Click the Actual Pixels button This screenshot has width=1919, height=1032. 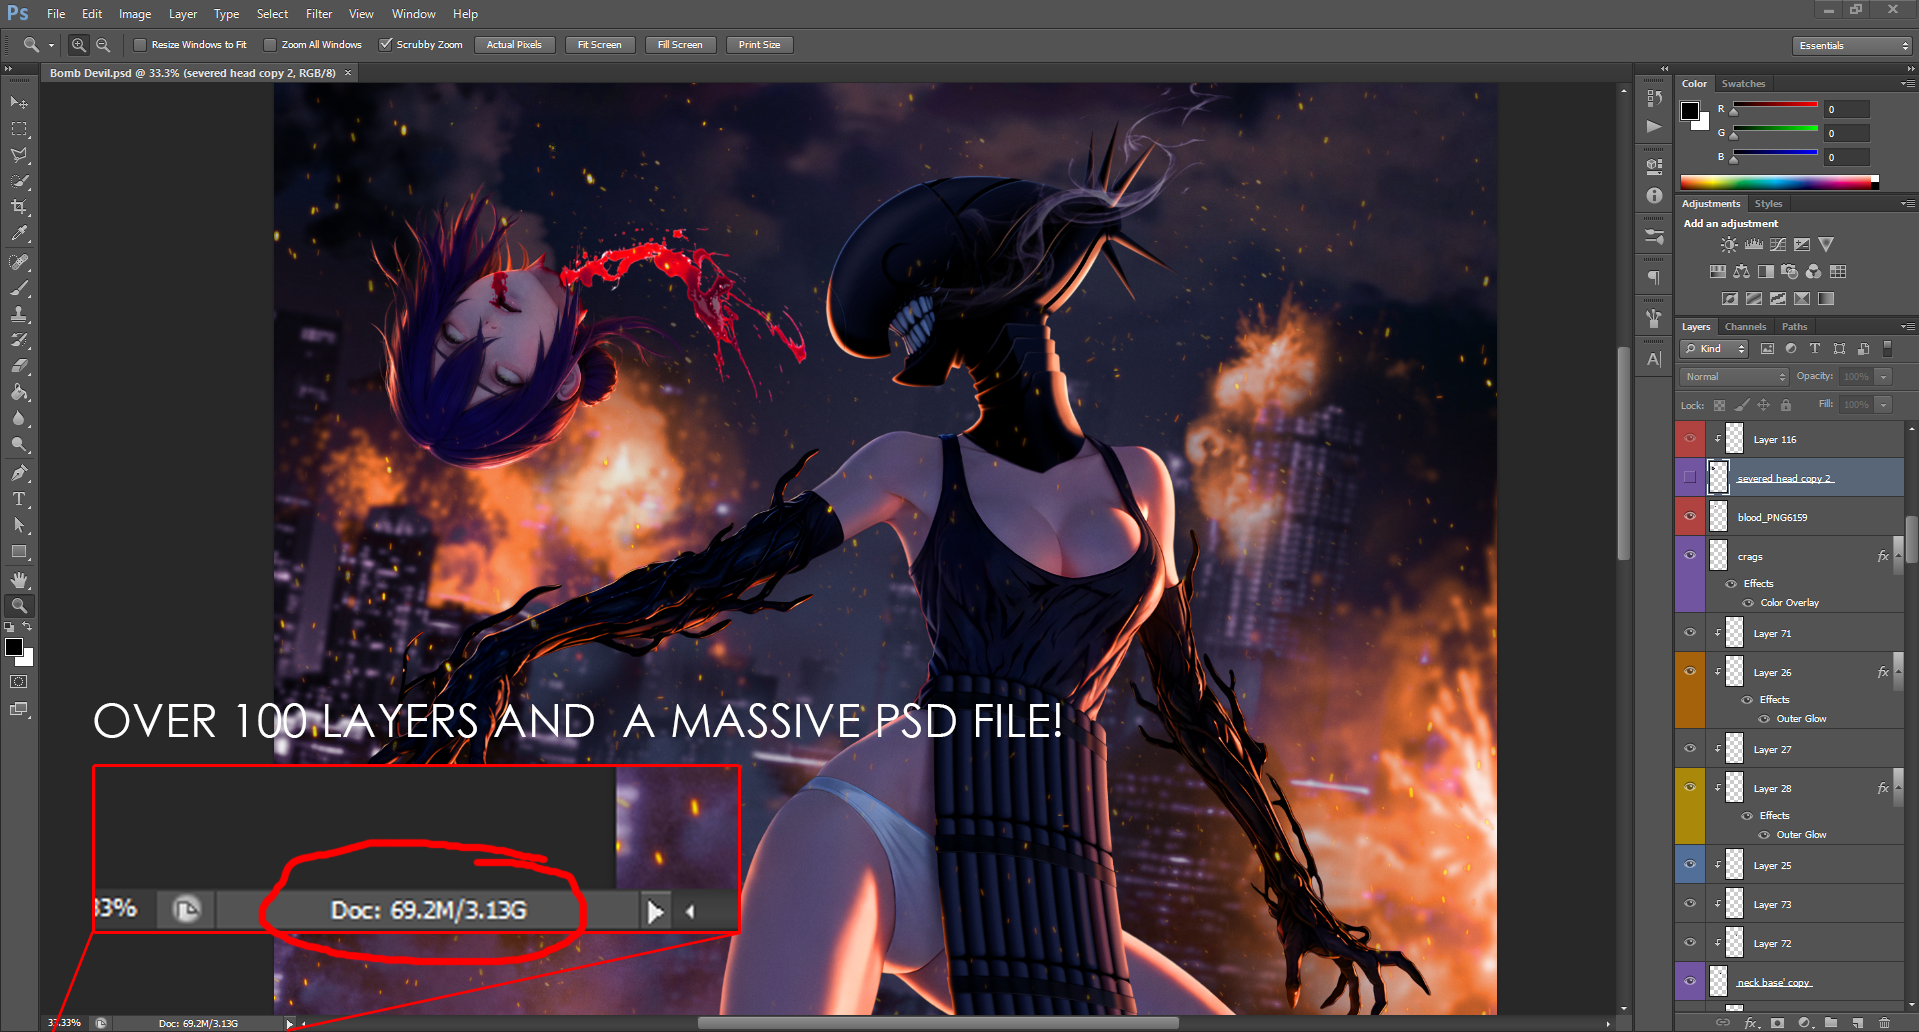click(x=514, y=45)
